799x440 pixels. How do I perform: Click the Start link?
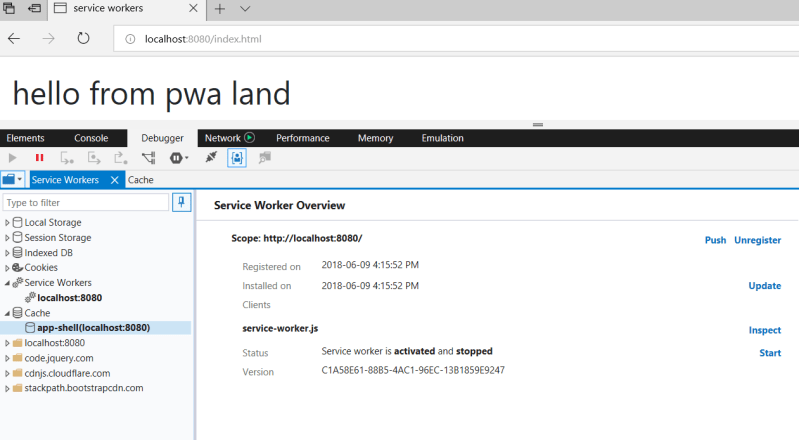[770, 353]
